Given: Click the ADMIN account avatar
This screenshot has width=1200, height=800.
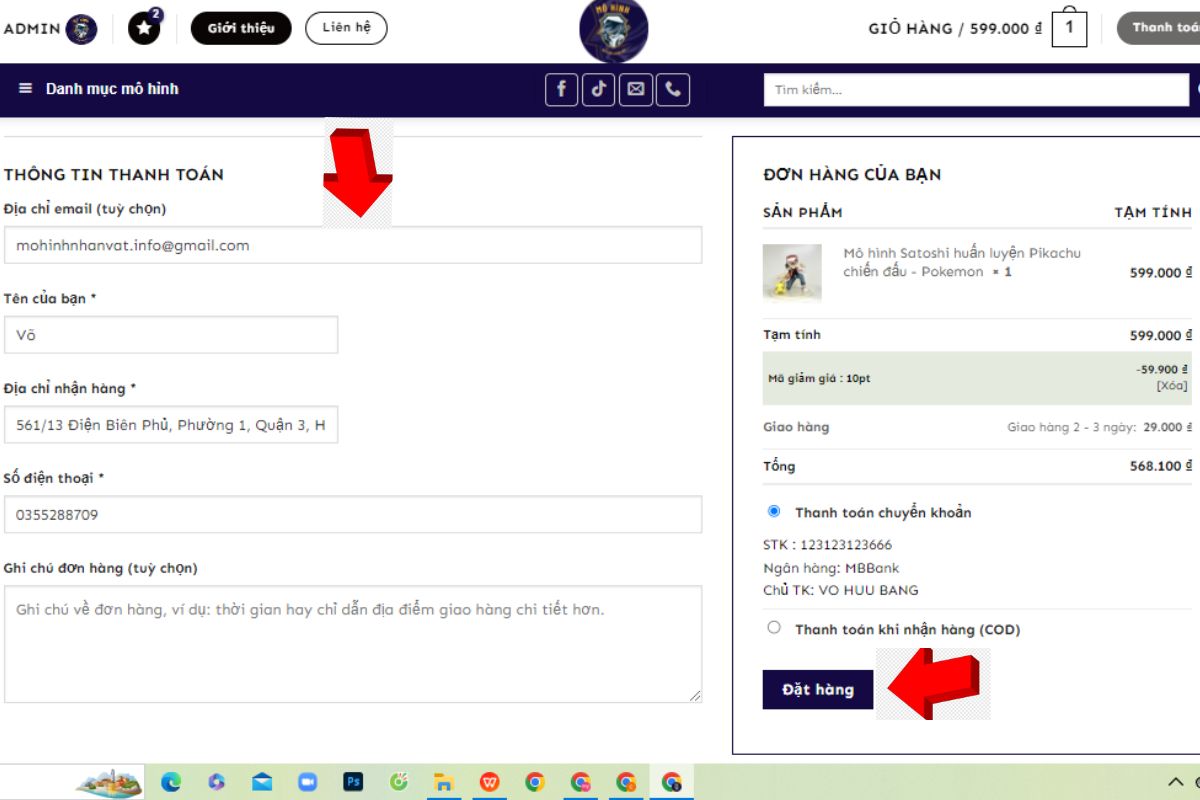Looking at the screenshot, I should pos(82,29).
